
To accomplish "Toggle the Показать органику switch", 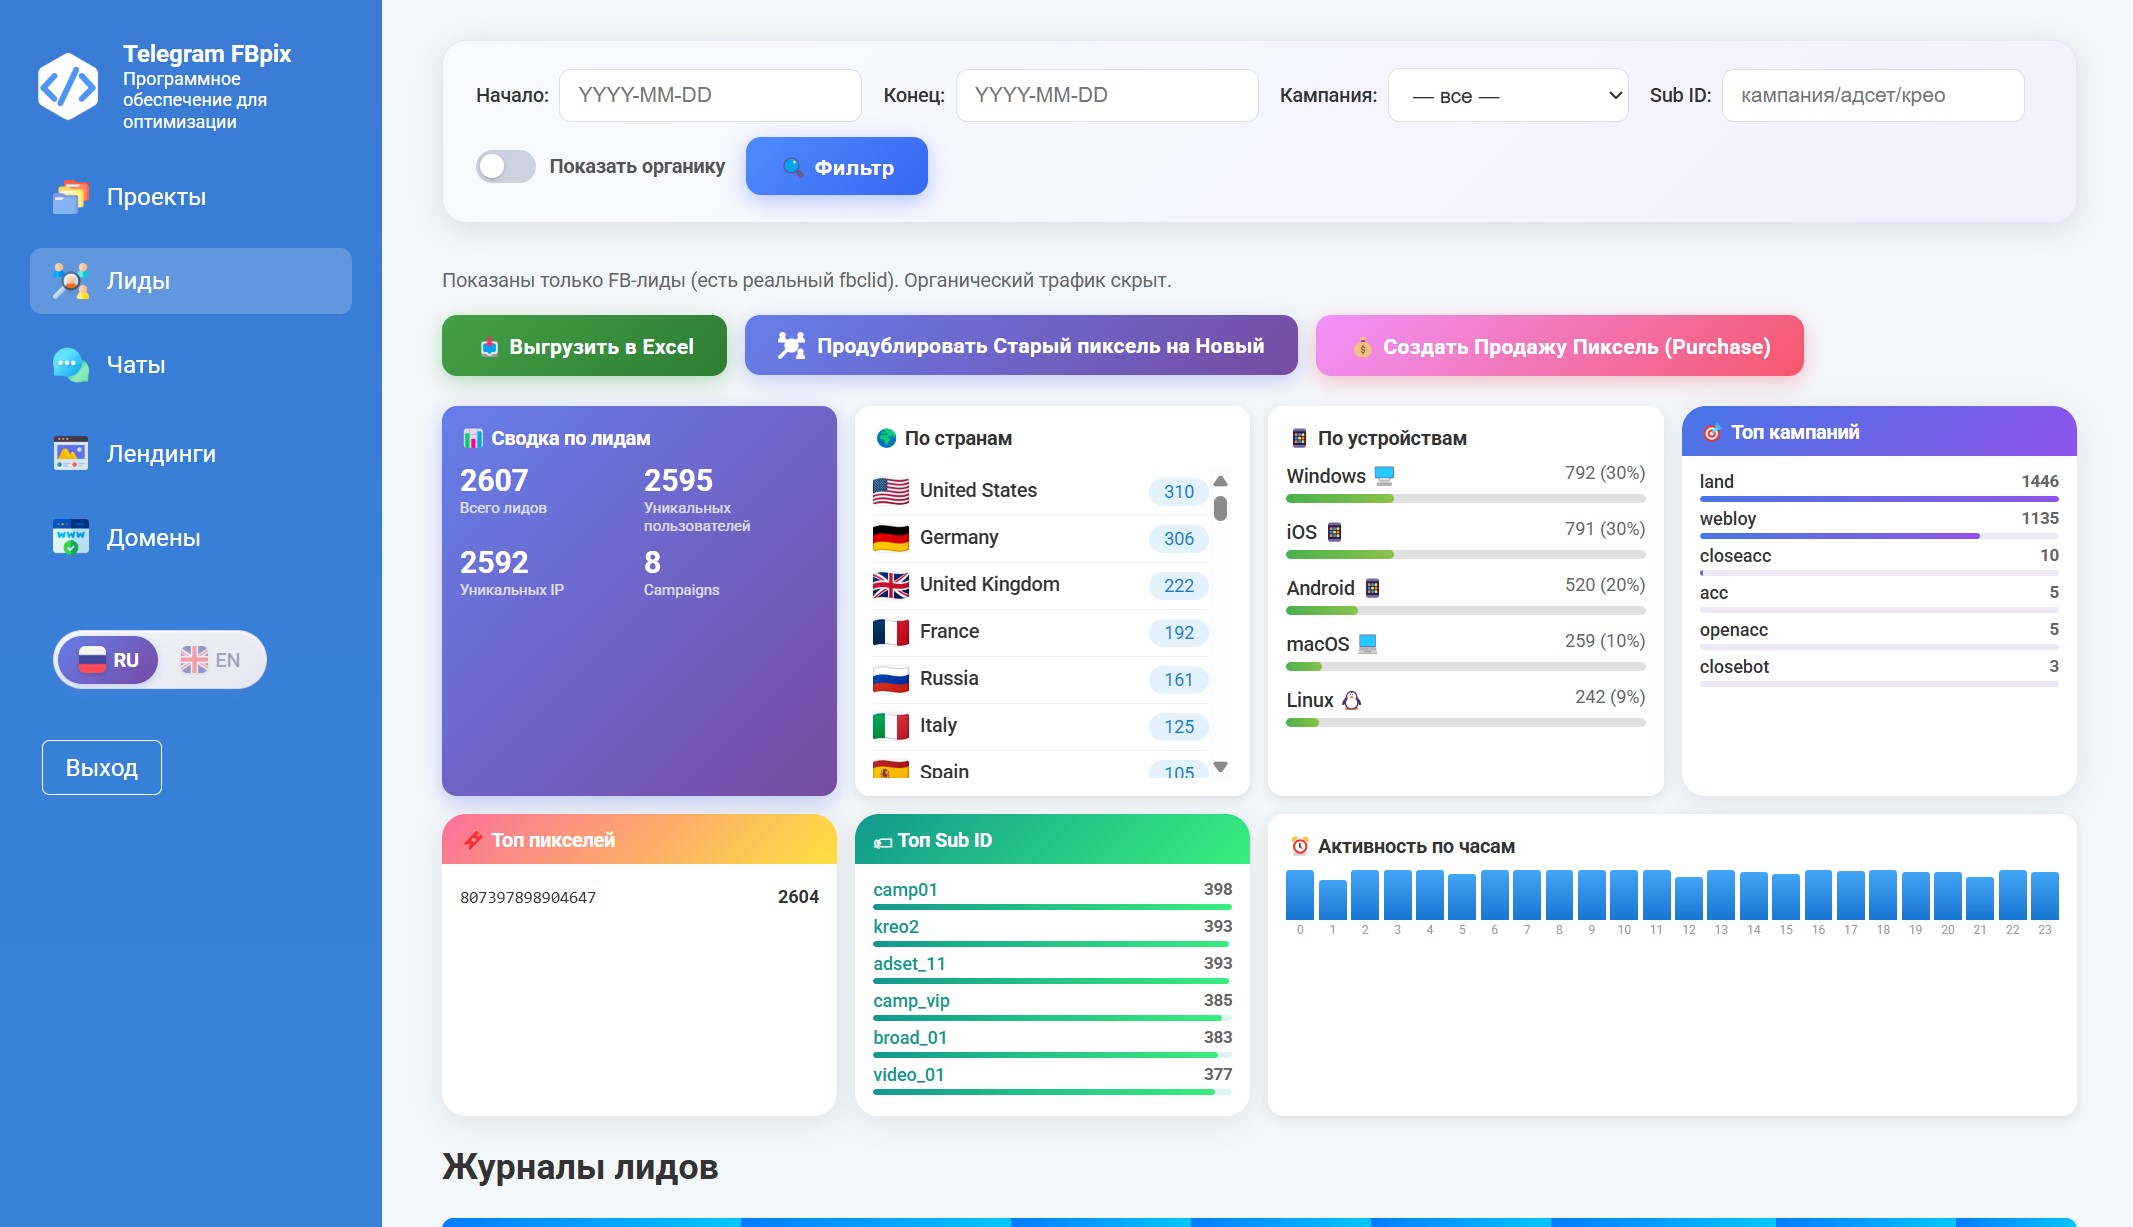I will 505,167.
